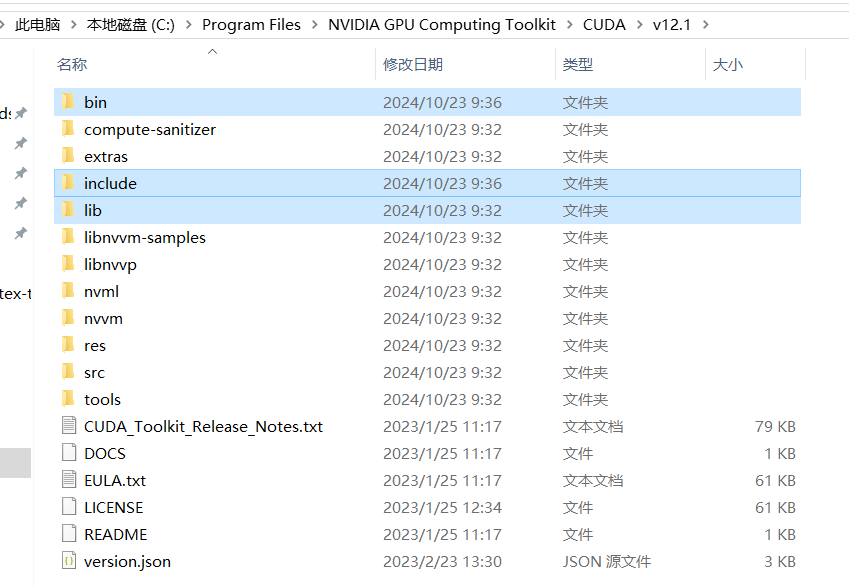Screen dimensions: 849x587
Task: Click the res folder icon
Action: point(68,344)
